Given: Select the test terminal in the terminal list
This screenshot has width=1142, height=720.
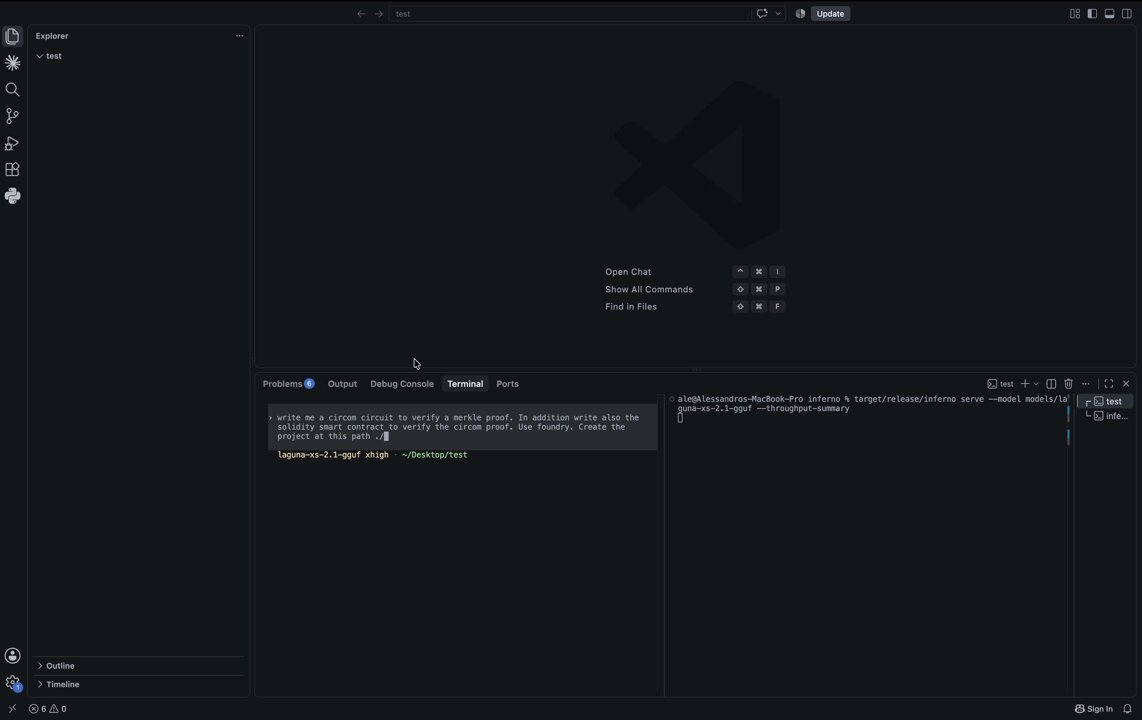Looking at the screenshot, I should (x=1106, y=402).
